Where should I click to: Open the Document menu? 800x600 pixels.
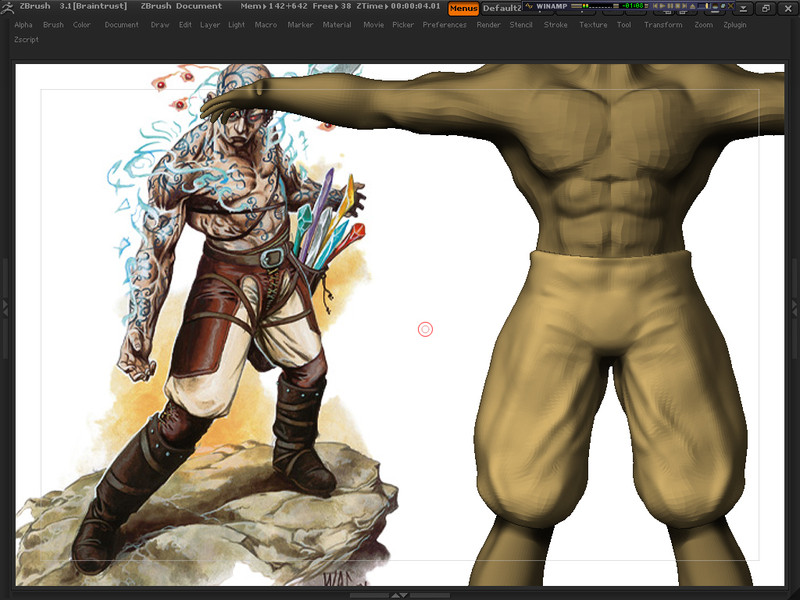tap(121, 24)
